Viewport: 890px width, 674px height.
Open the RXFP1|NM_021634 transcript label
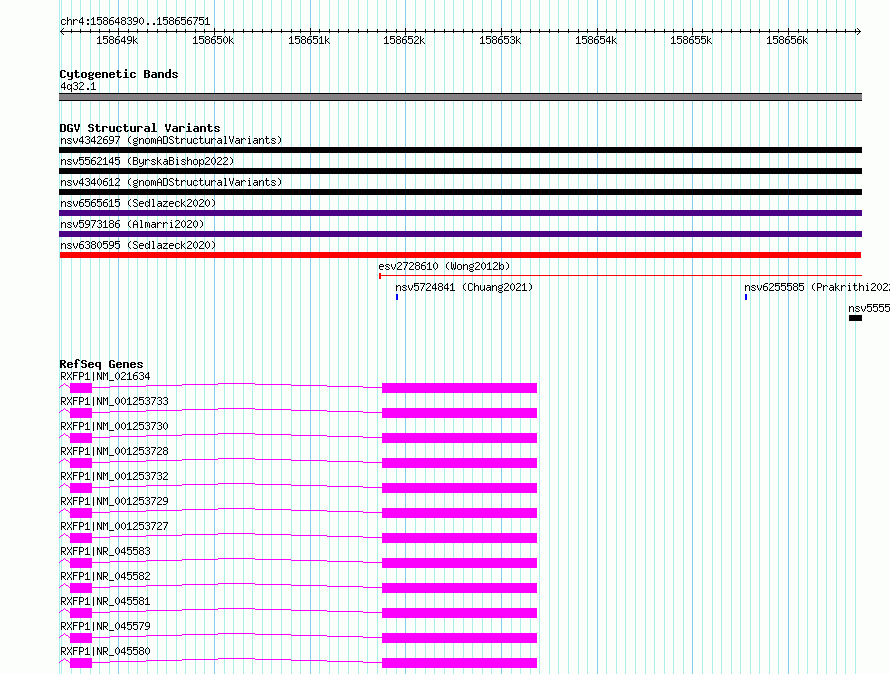tap(105, 376)
